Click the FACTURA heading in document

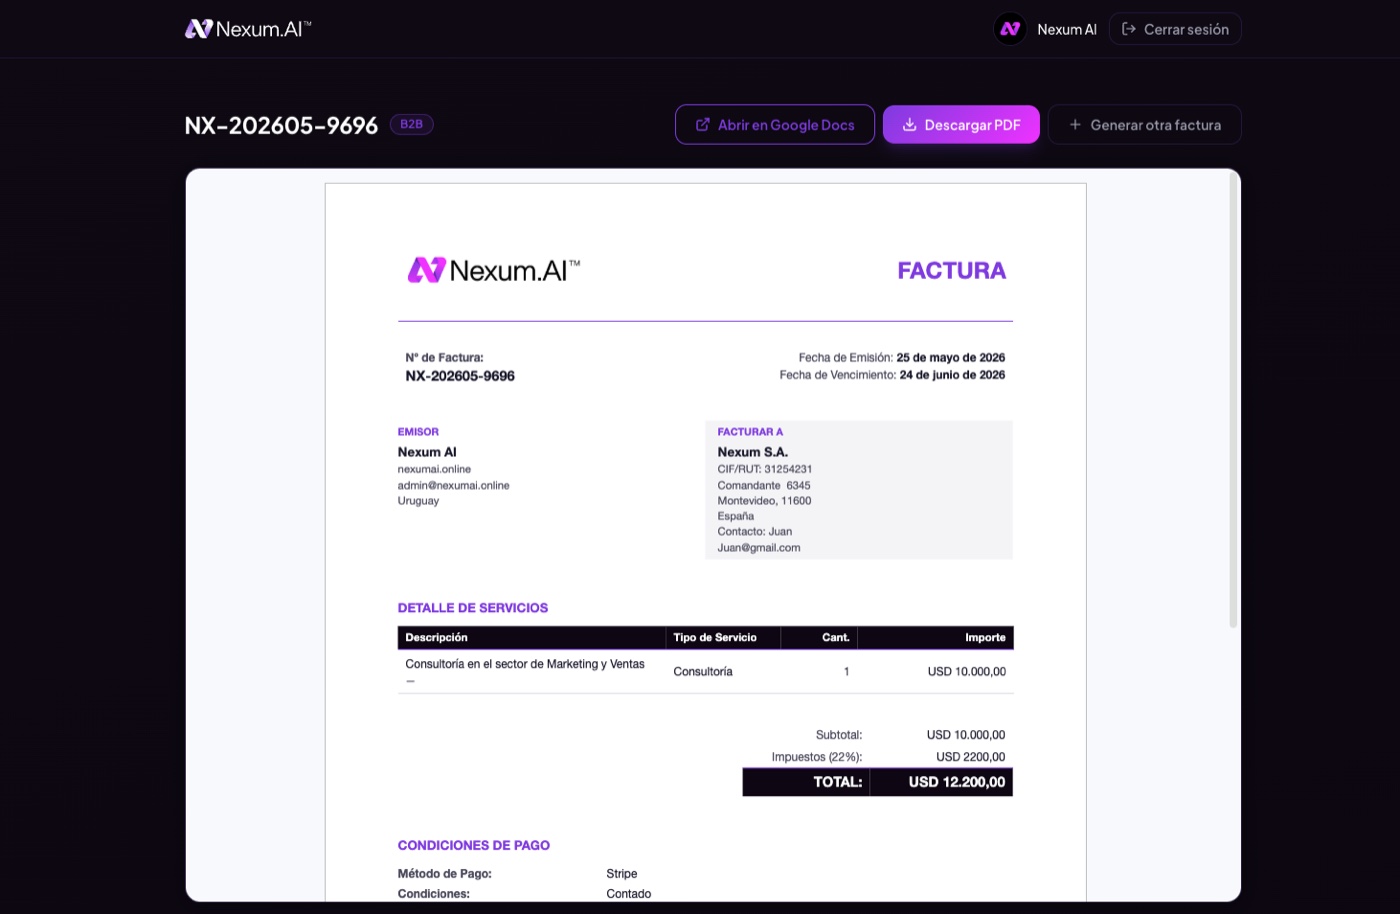[951, 270]
